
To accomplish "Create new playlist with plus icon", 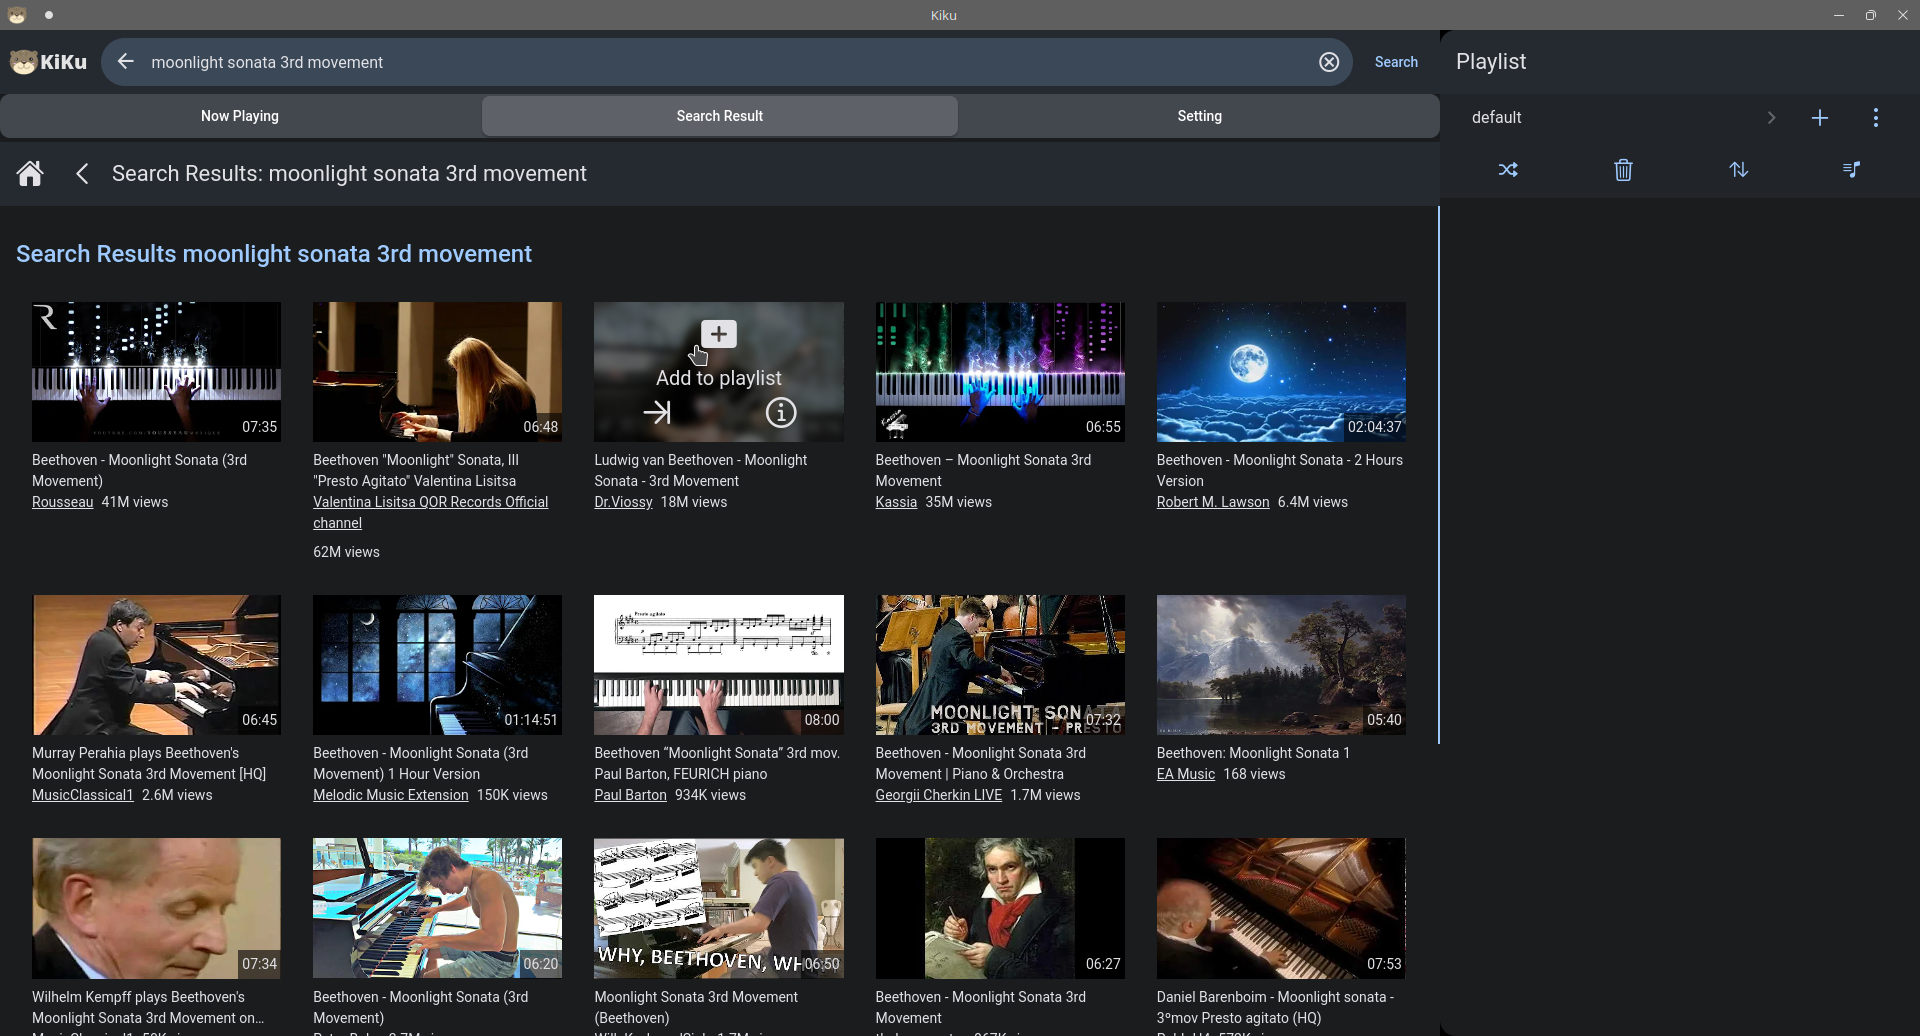I will point(1820,118).
